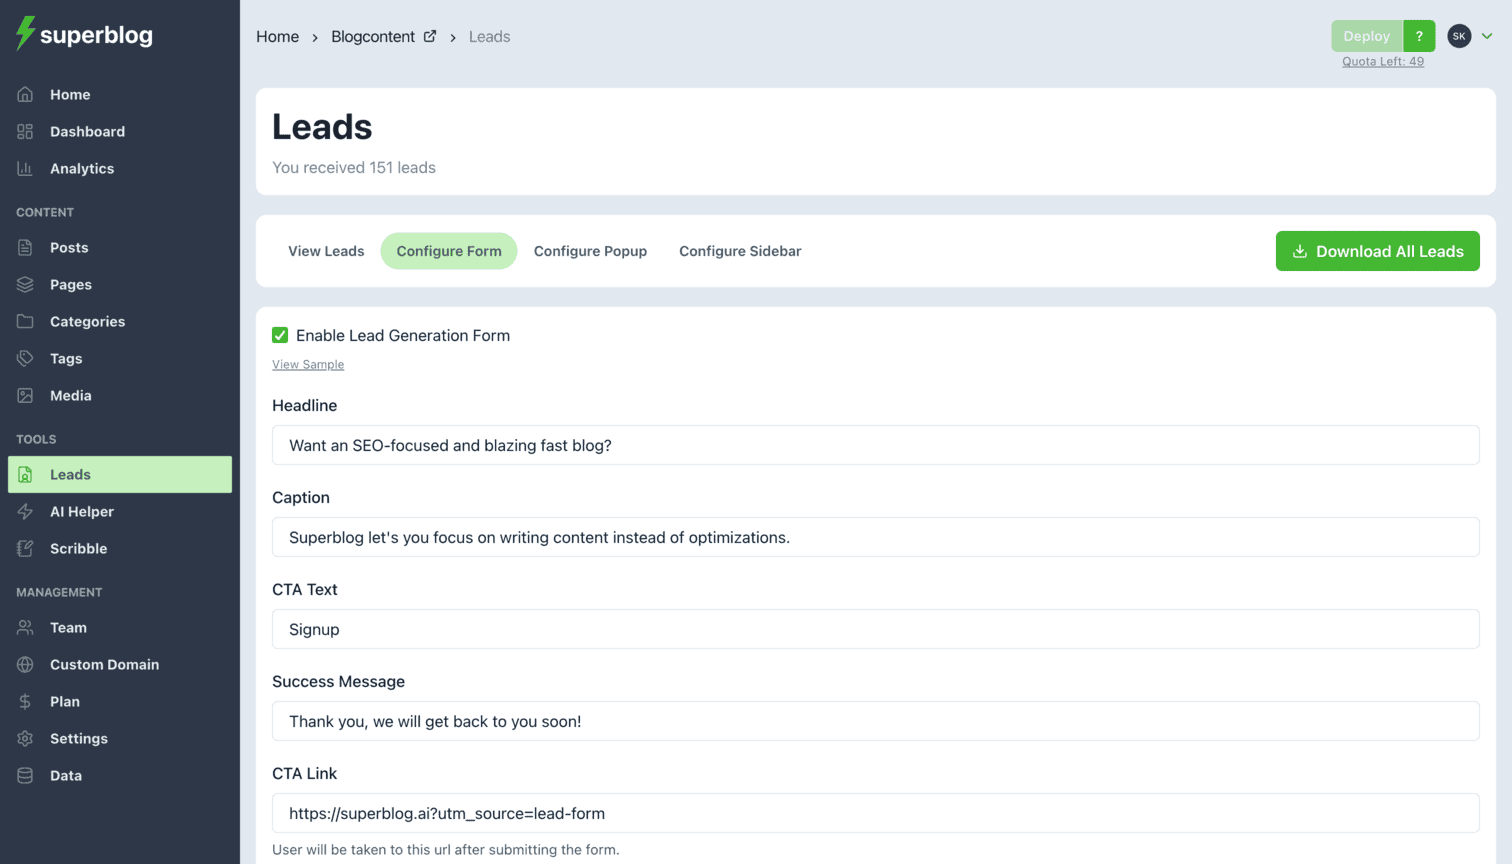Screen dimensions: 1512x864
Task: Select the Configure Sidebar tab
Action: click(x=740, y=251)
